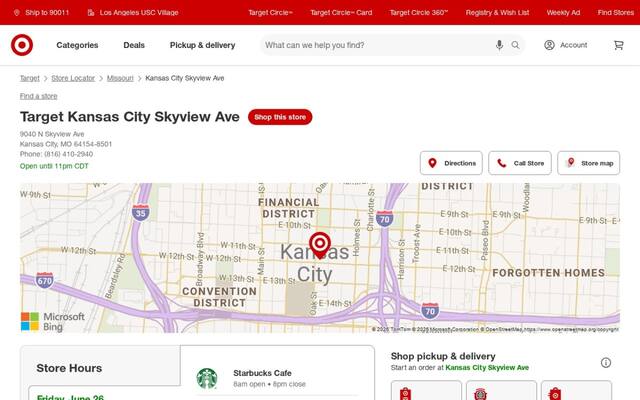Open Find Stores in top bar
This screenshot has height=400, width=640.
click(x=616, y=13)
